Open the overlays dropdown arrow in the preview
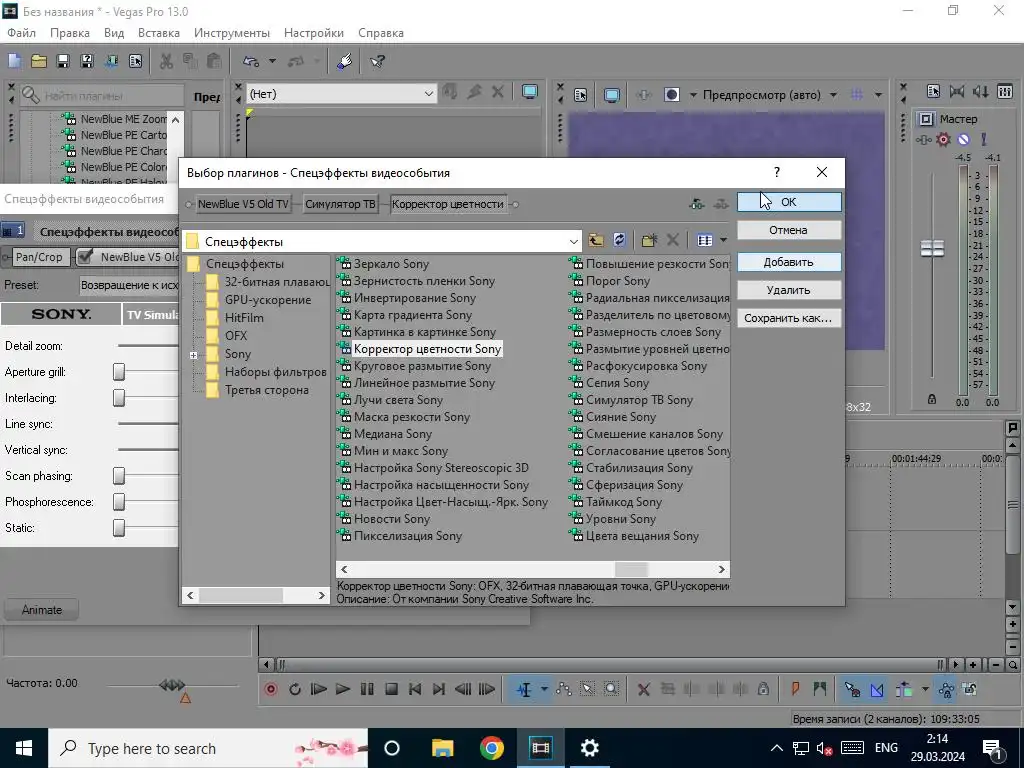This screenshot has width=1024, height=768. (878, 95)
